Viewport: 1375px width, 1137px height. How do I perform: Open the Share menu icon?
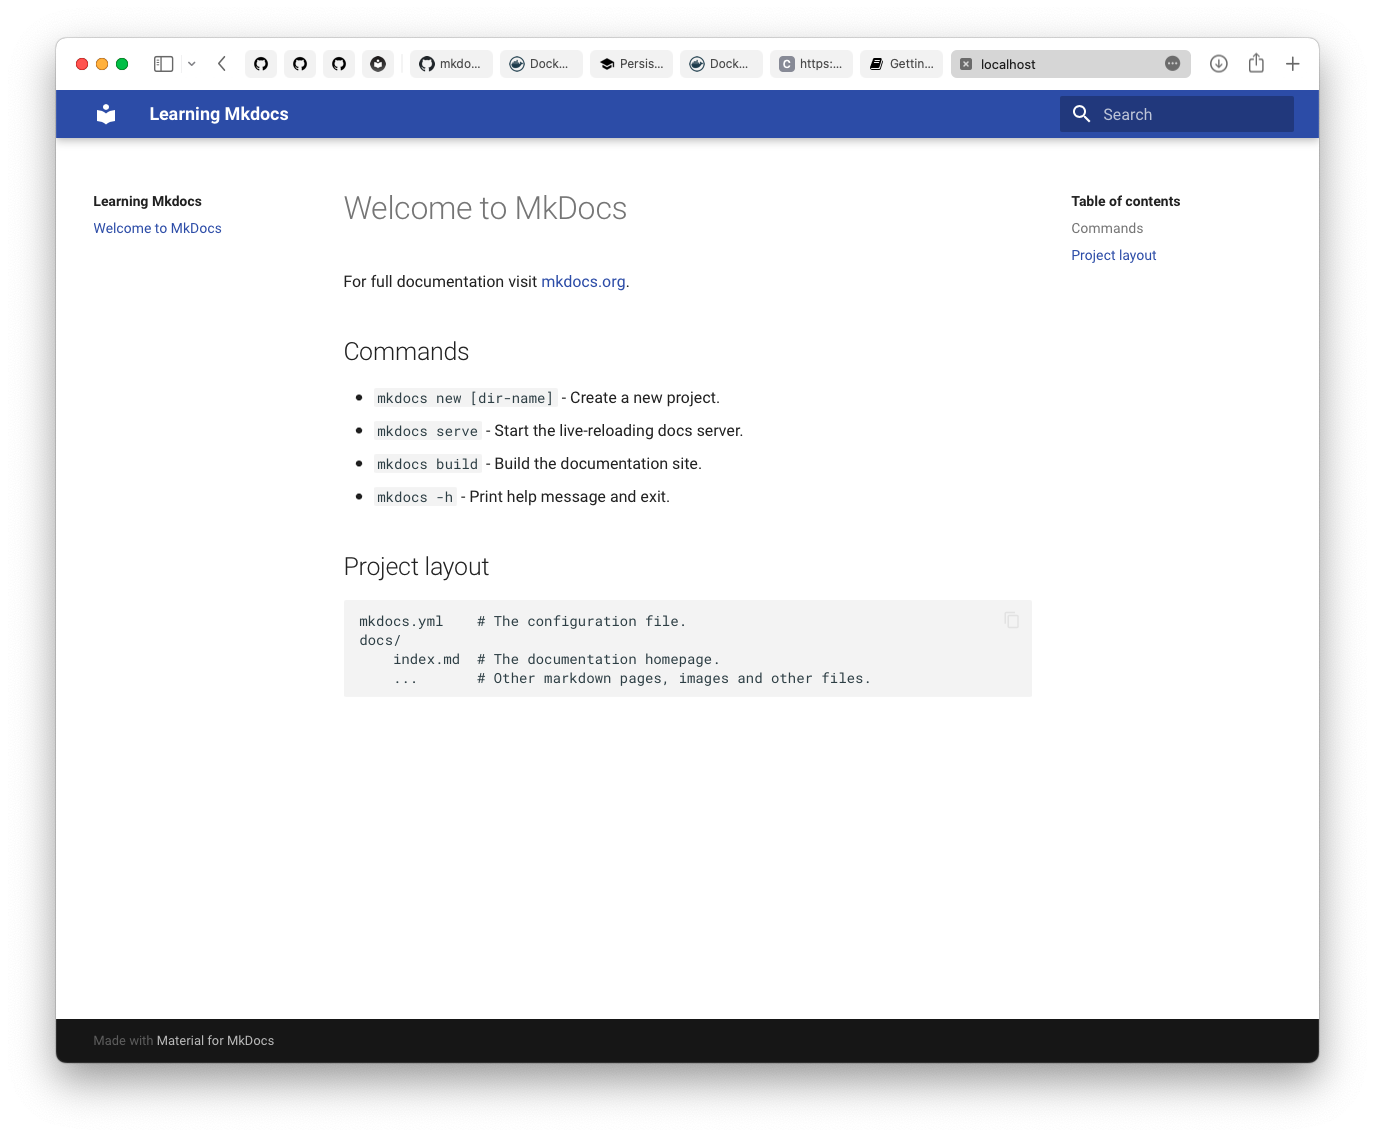click(x=1256, y=63)
